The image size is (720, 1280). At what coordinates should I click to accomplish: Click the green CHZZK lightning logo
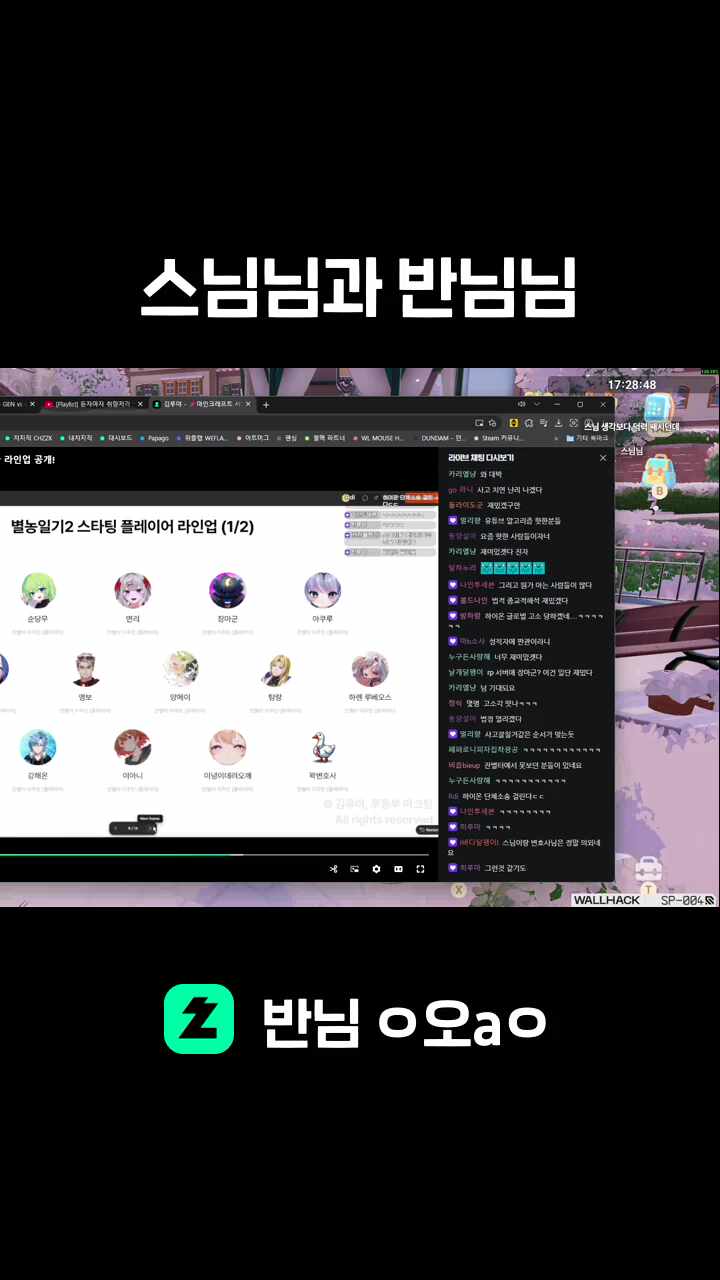click(199, 1019)
